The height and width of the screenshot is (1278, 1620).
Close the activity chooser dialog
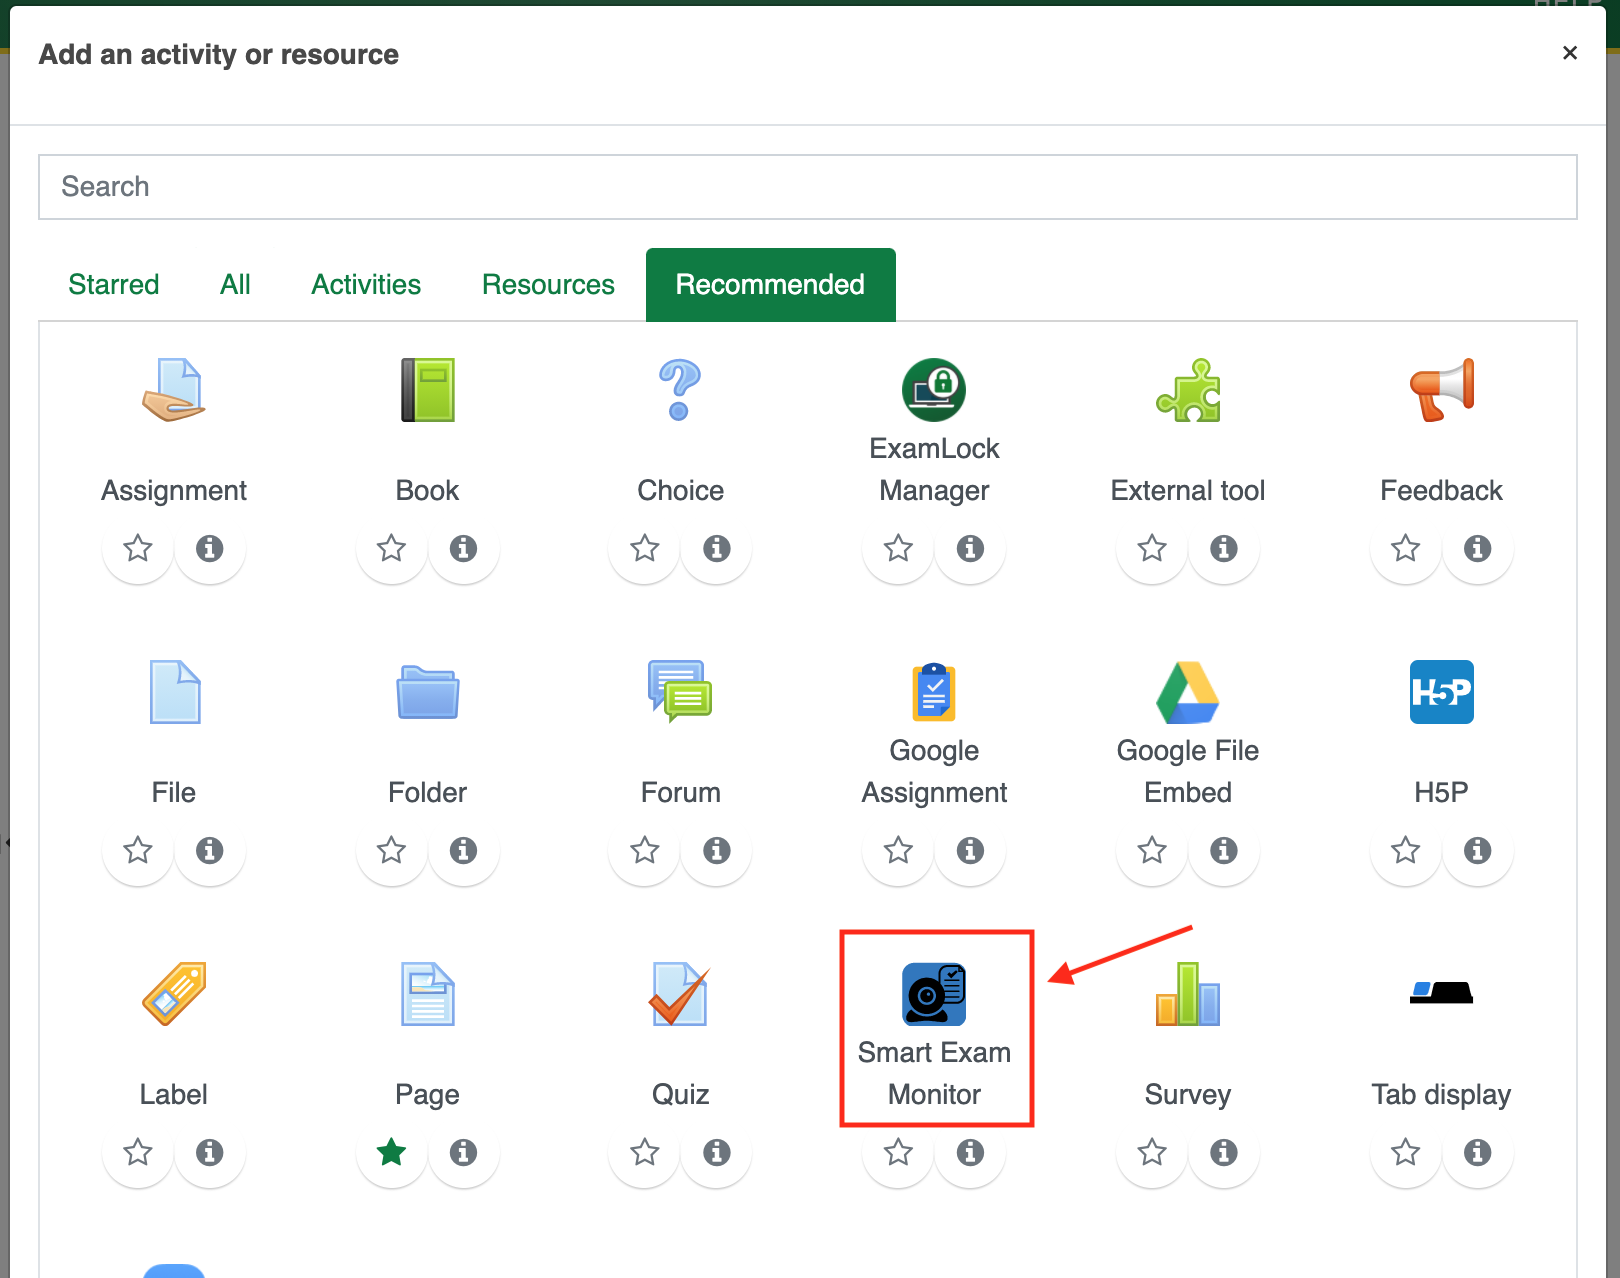click(1569, 53)
